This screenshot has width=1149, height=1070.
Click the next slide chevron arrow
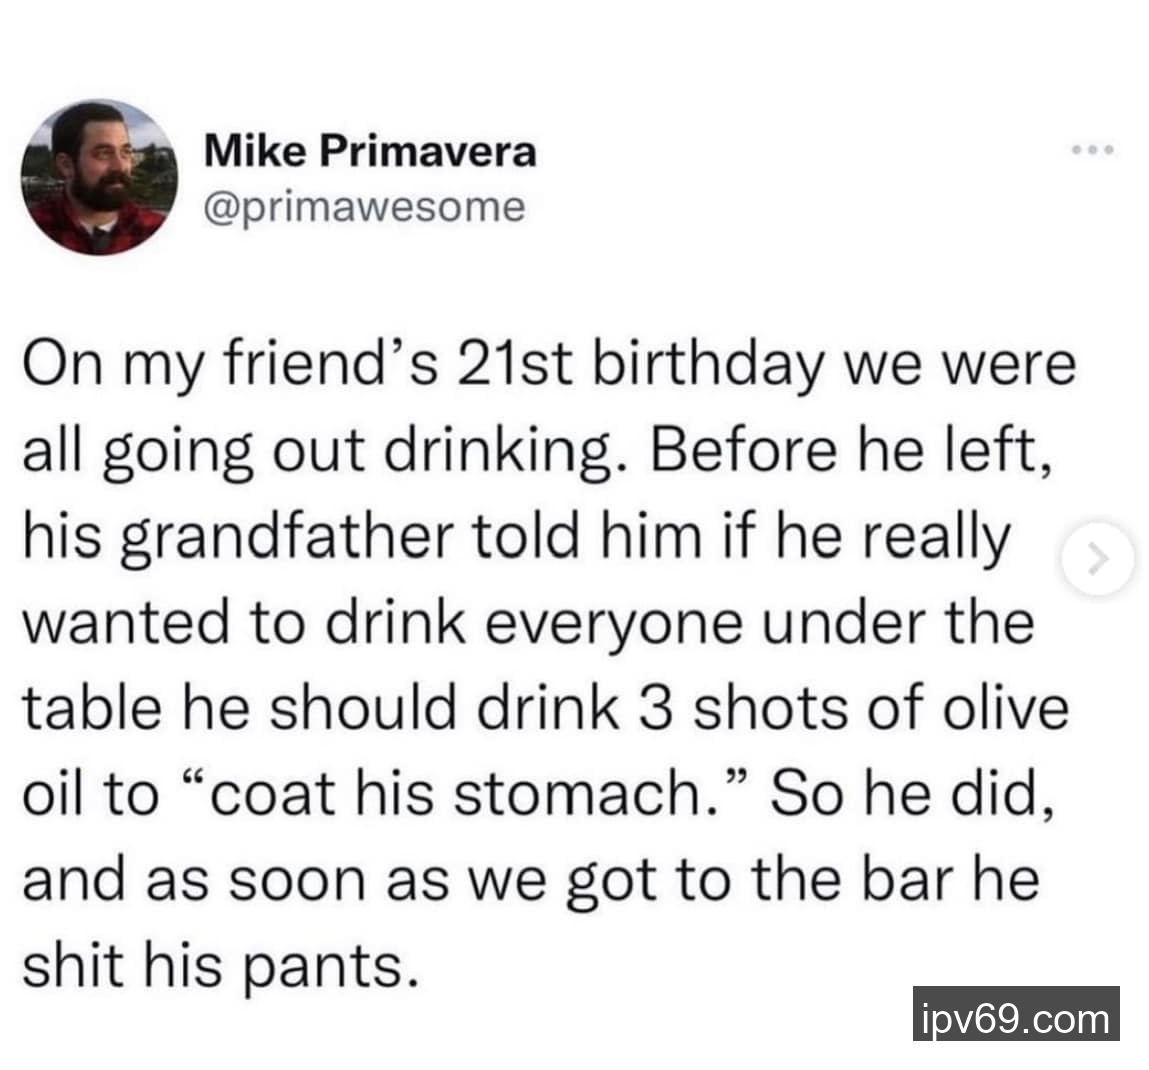coord(1099,562)
